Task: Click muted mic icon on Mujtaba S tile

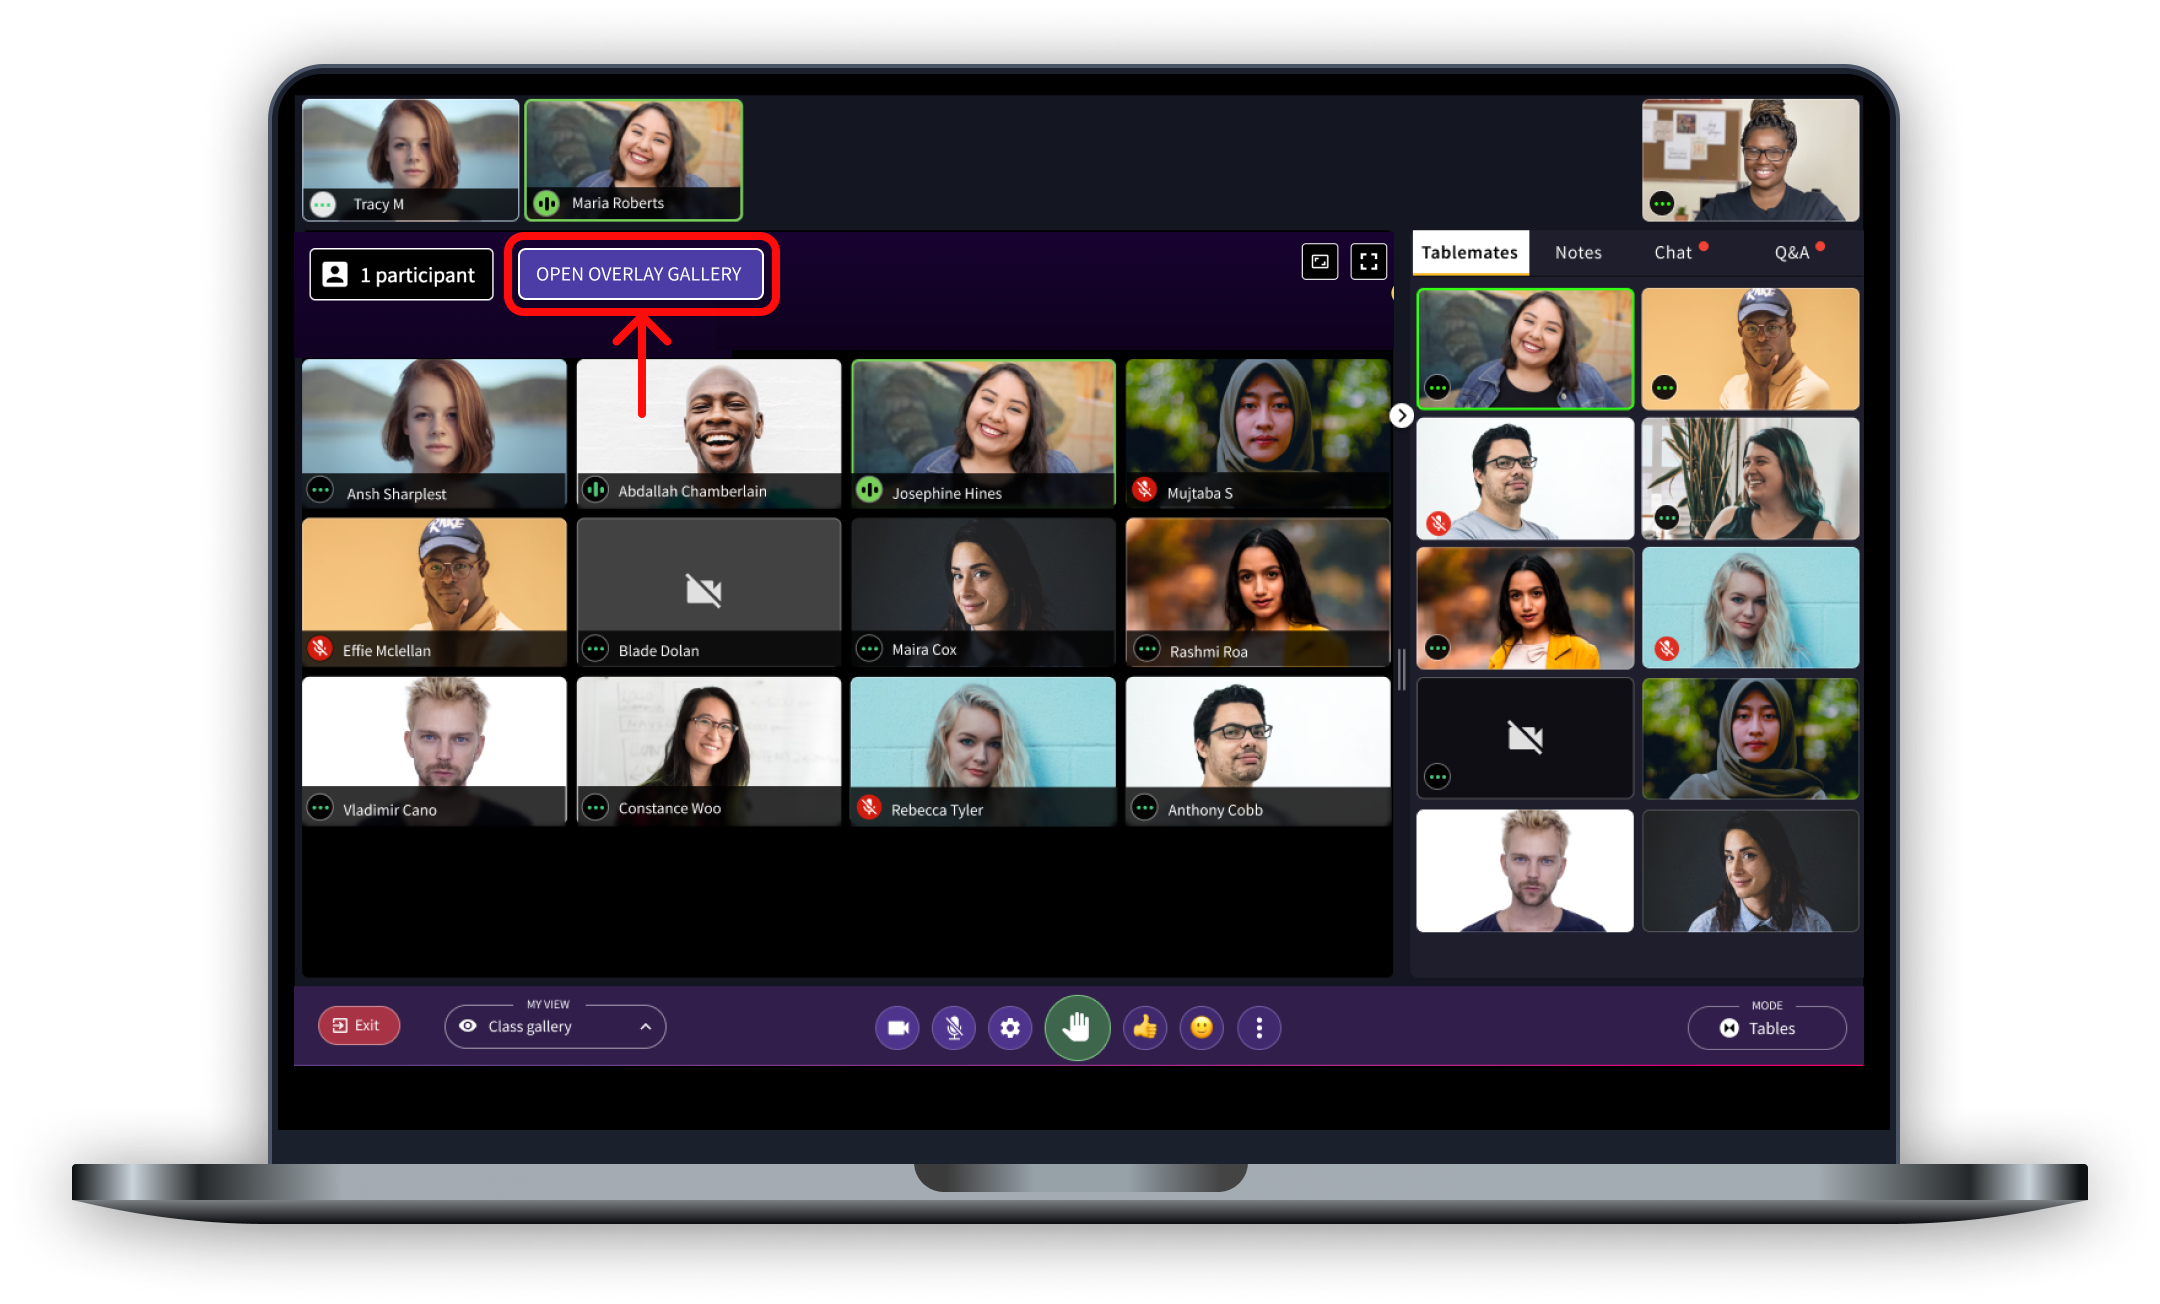Action: [x=1144, y=490]
